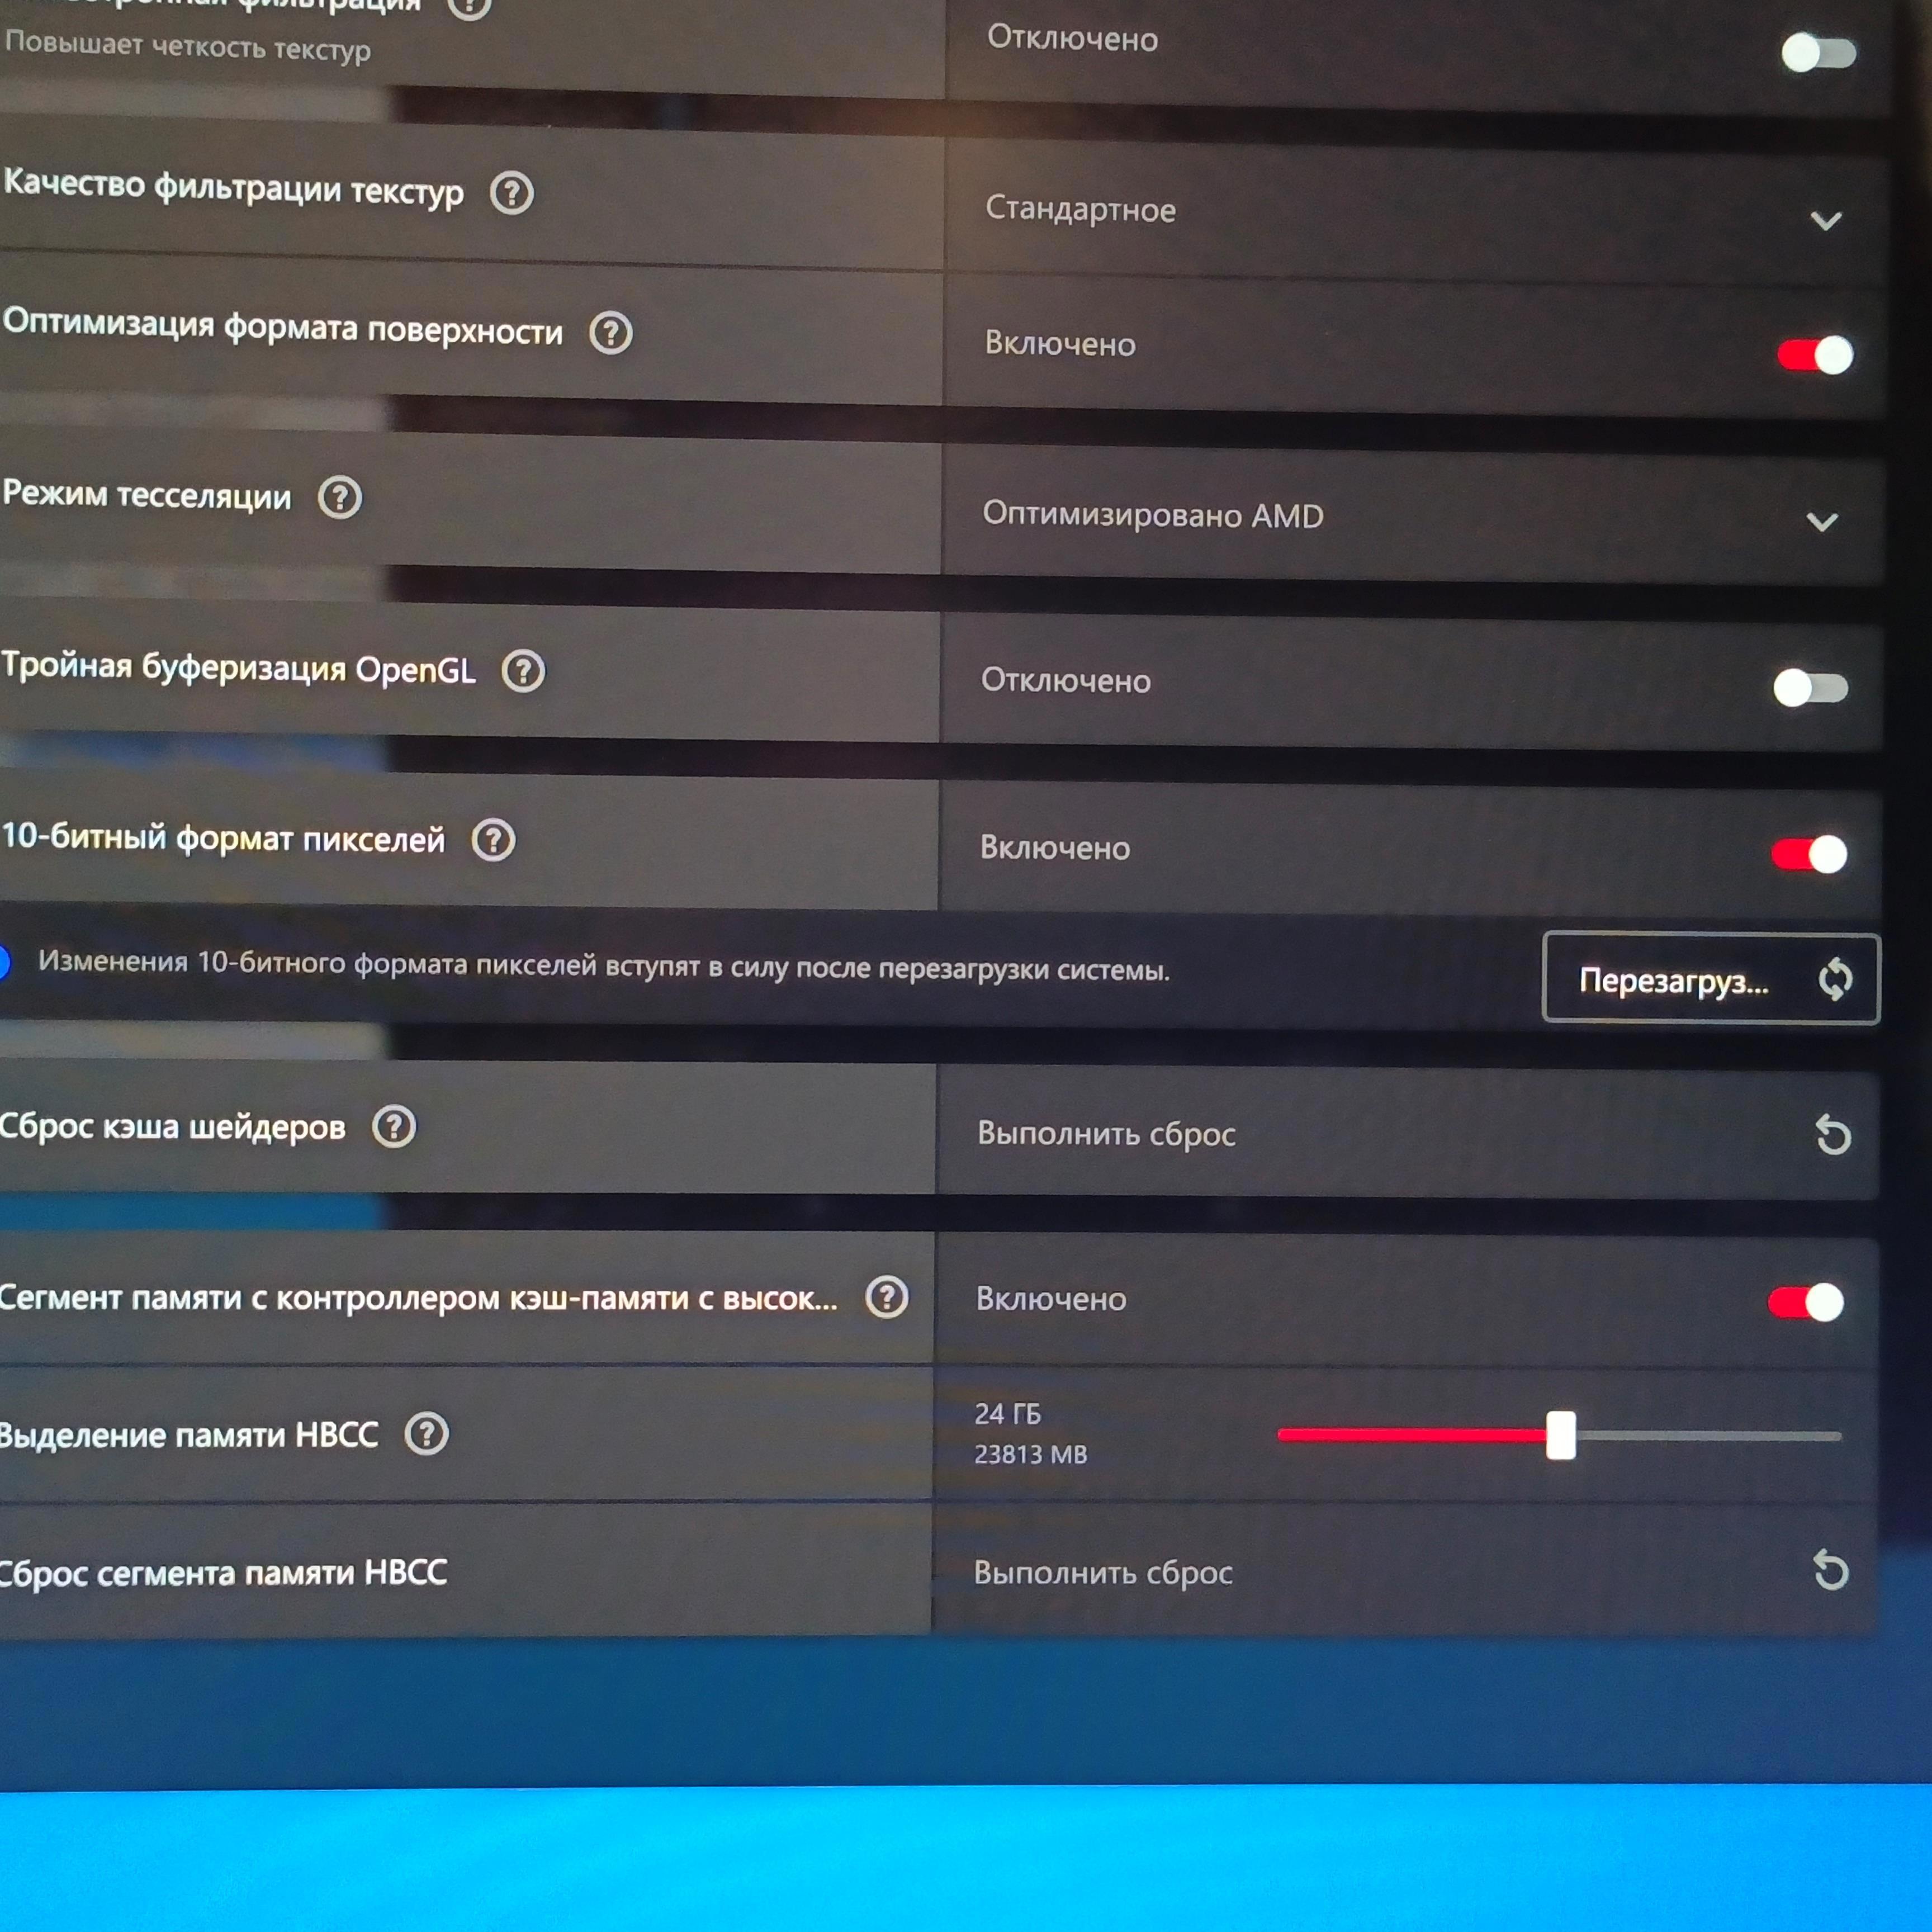1932x1932 pixels.
Task: Click HBCC memory segment reset arrow icon
Action: 1830,1570
